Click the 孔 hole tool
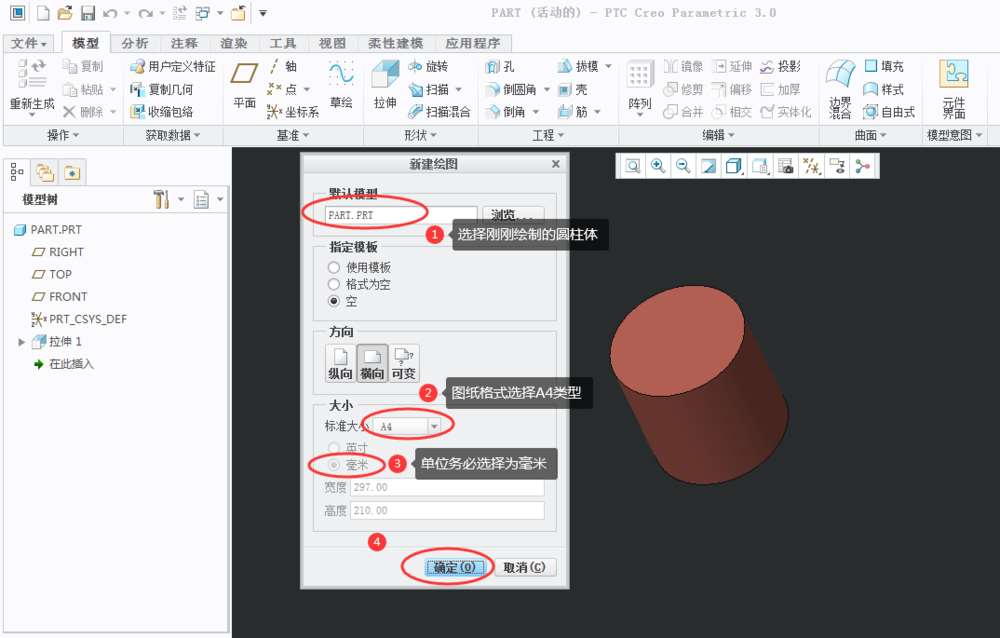This screenshot has height=638, width=1000. point(500,66)
